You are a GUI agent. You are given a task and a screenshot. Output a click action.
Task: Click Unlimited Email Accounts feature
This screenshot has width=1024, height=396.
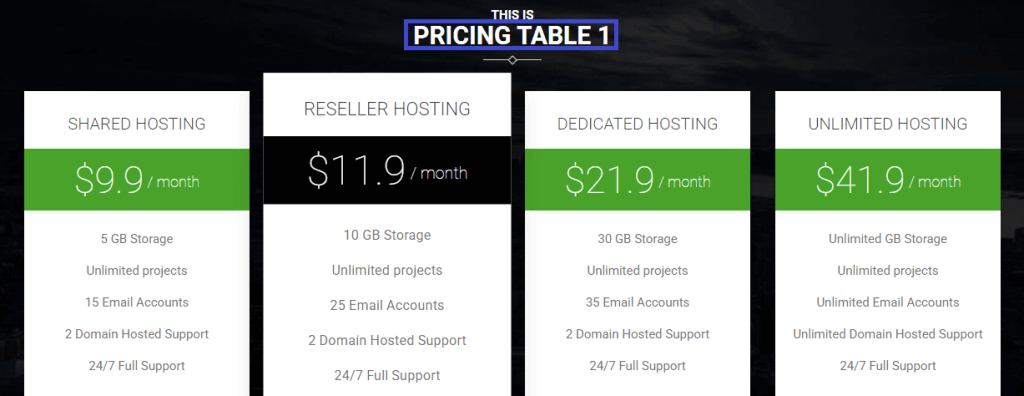tap(888, 302)
